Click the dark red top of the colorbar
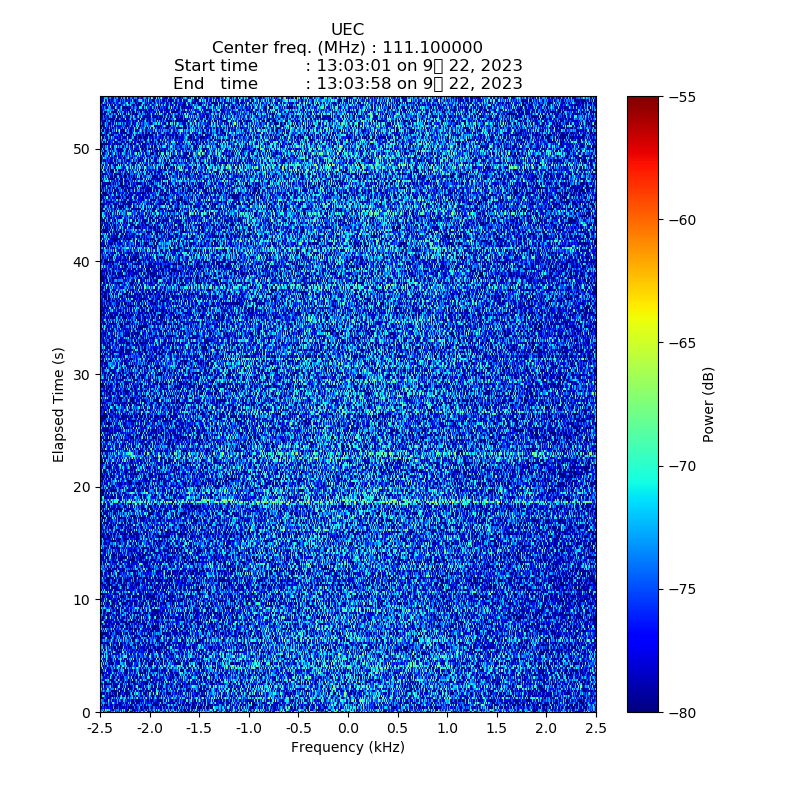The width and height of the screenshot is (800, 800). [643, 101]
